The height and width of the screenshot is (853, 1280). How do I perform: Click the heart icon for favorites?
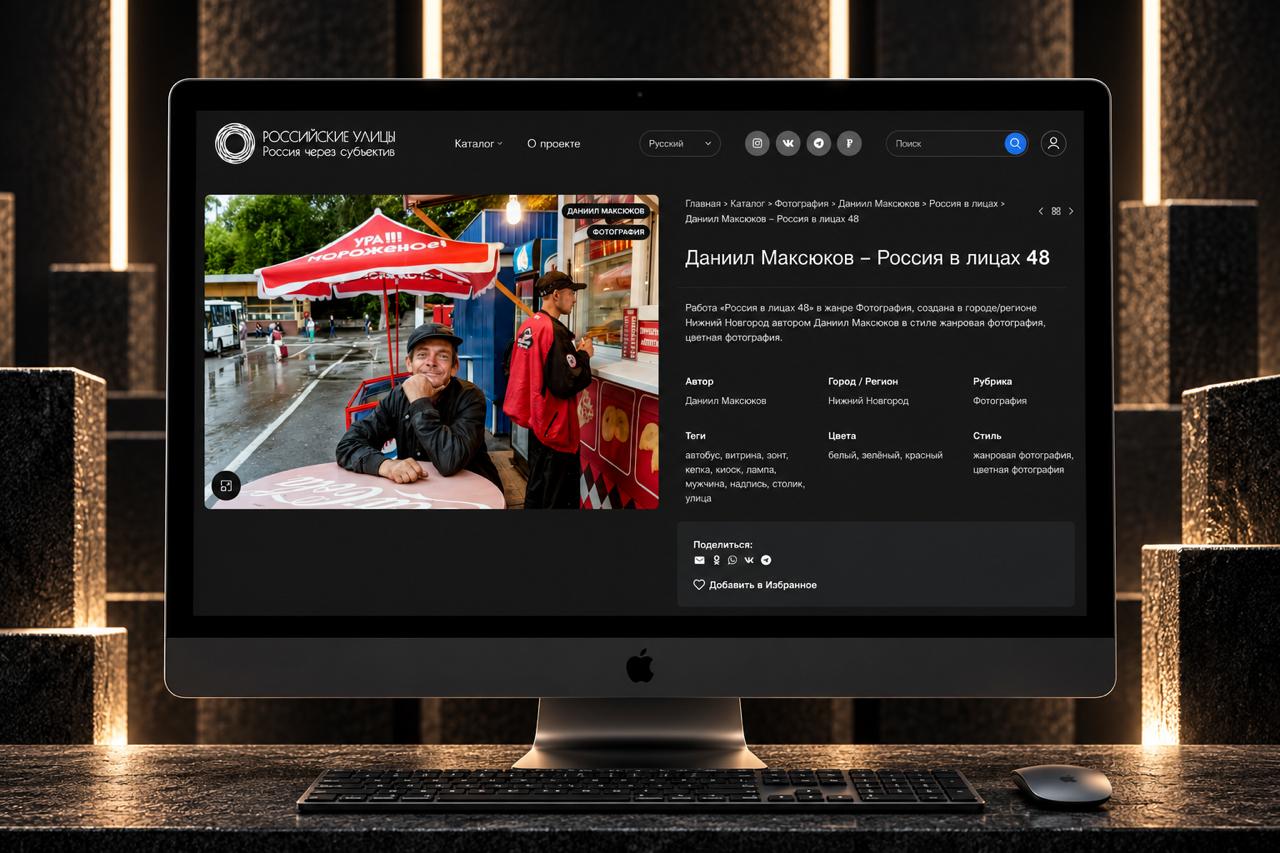699,585
